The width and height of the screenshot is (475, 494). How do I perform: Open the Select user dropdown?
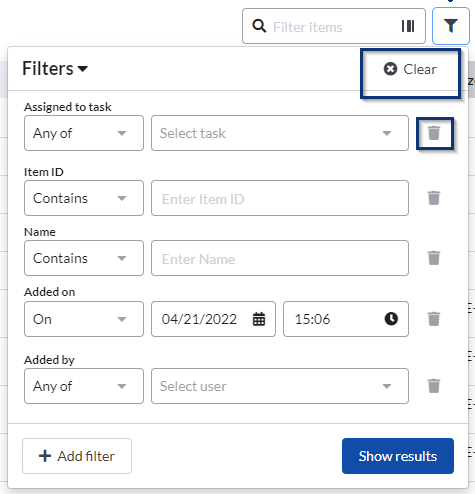[x=280, y=386]
